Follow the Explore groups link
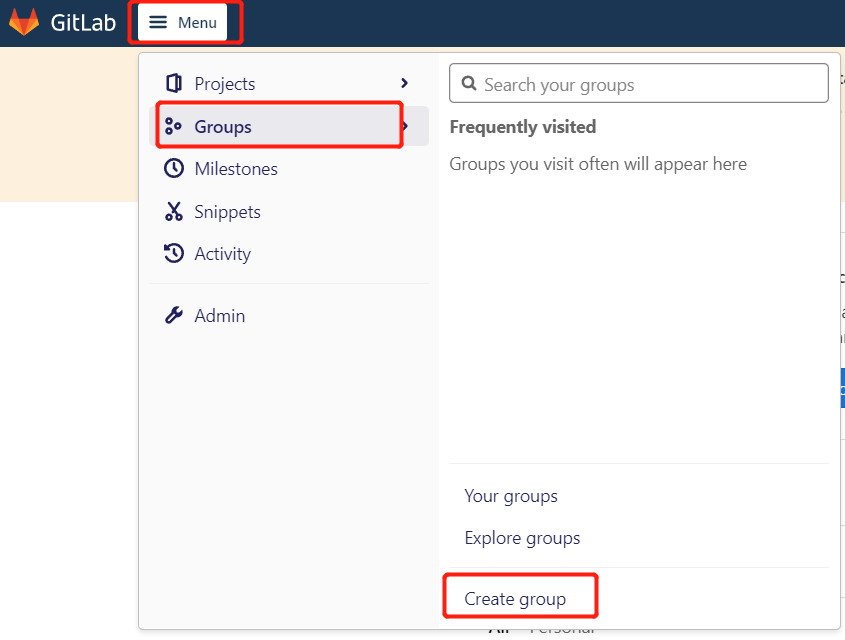Viewport: 845px width, 640px height. (x=522, y=538)
